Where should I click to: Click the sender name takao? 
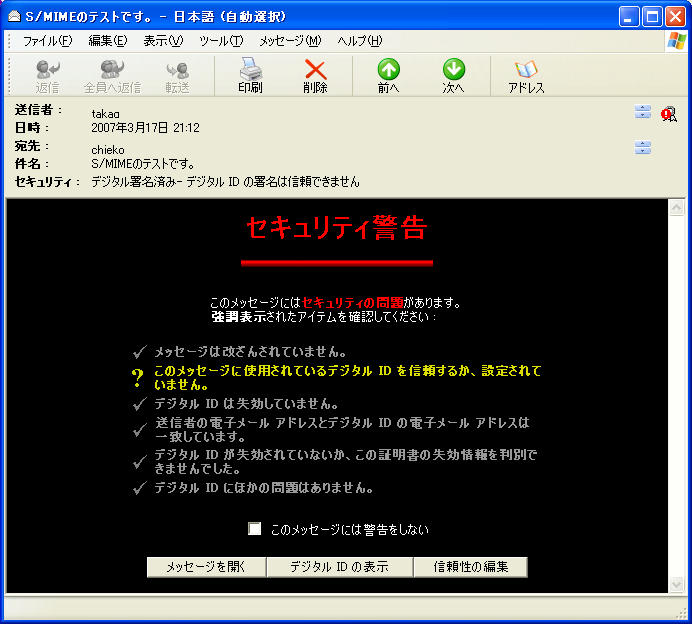(x=105, y=114)
